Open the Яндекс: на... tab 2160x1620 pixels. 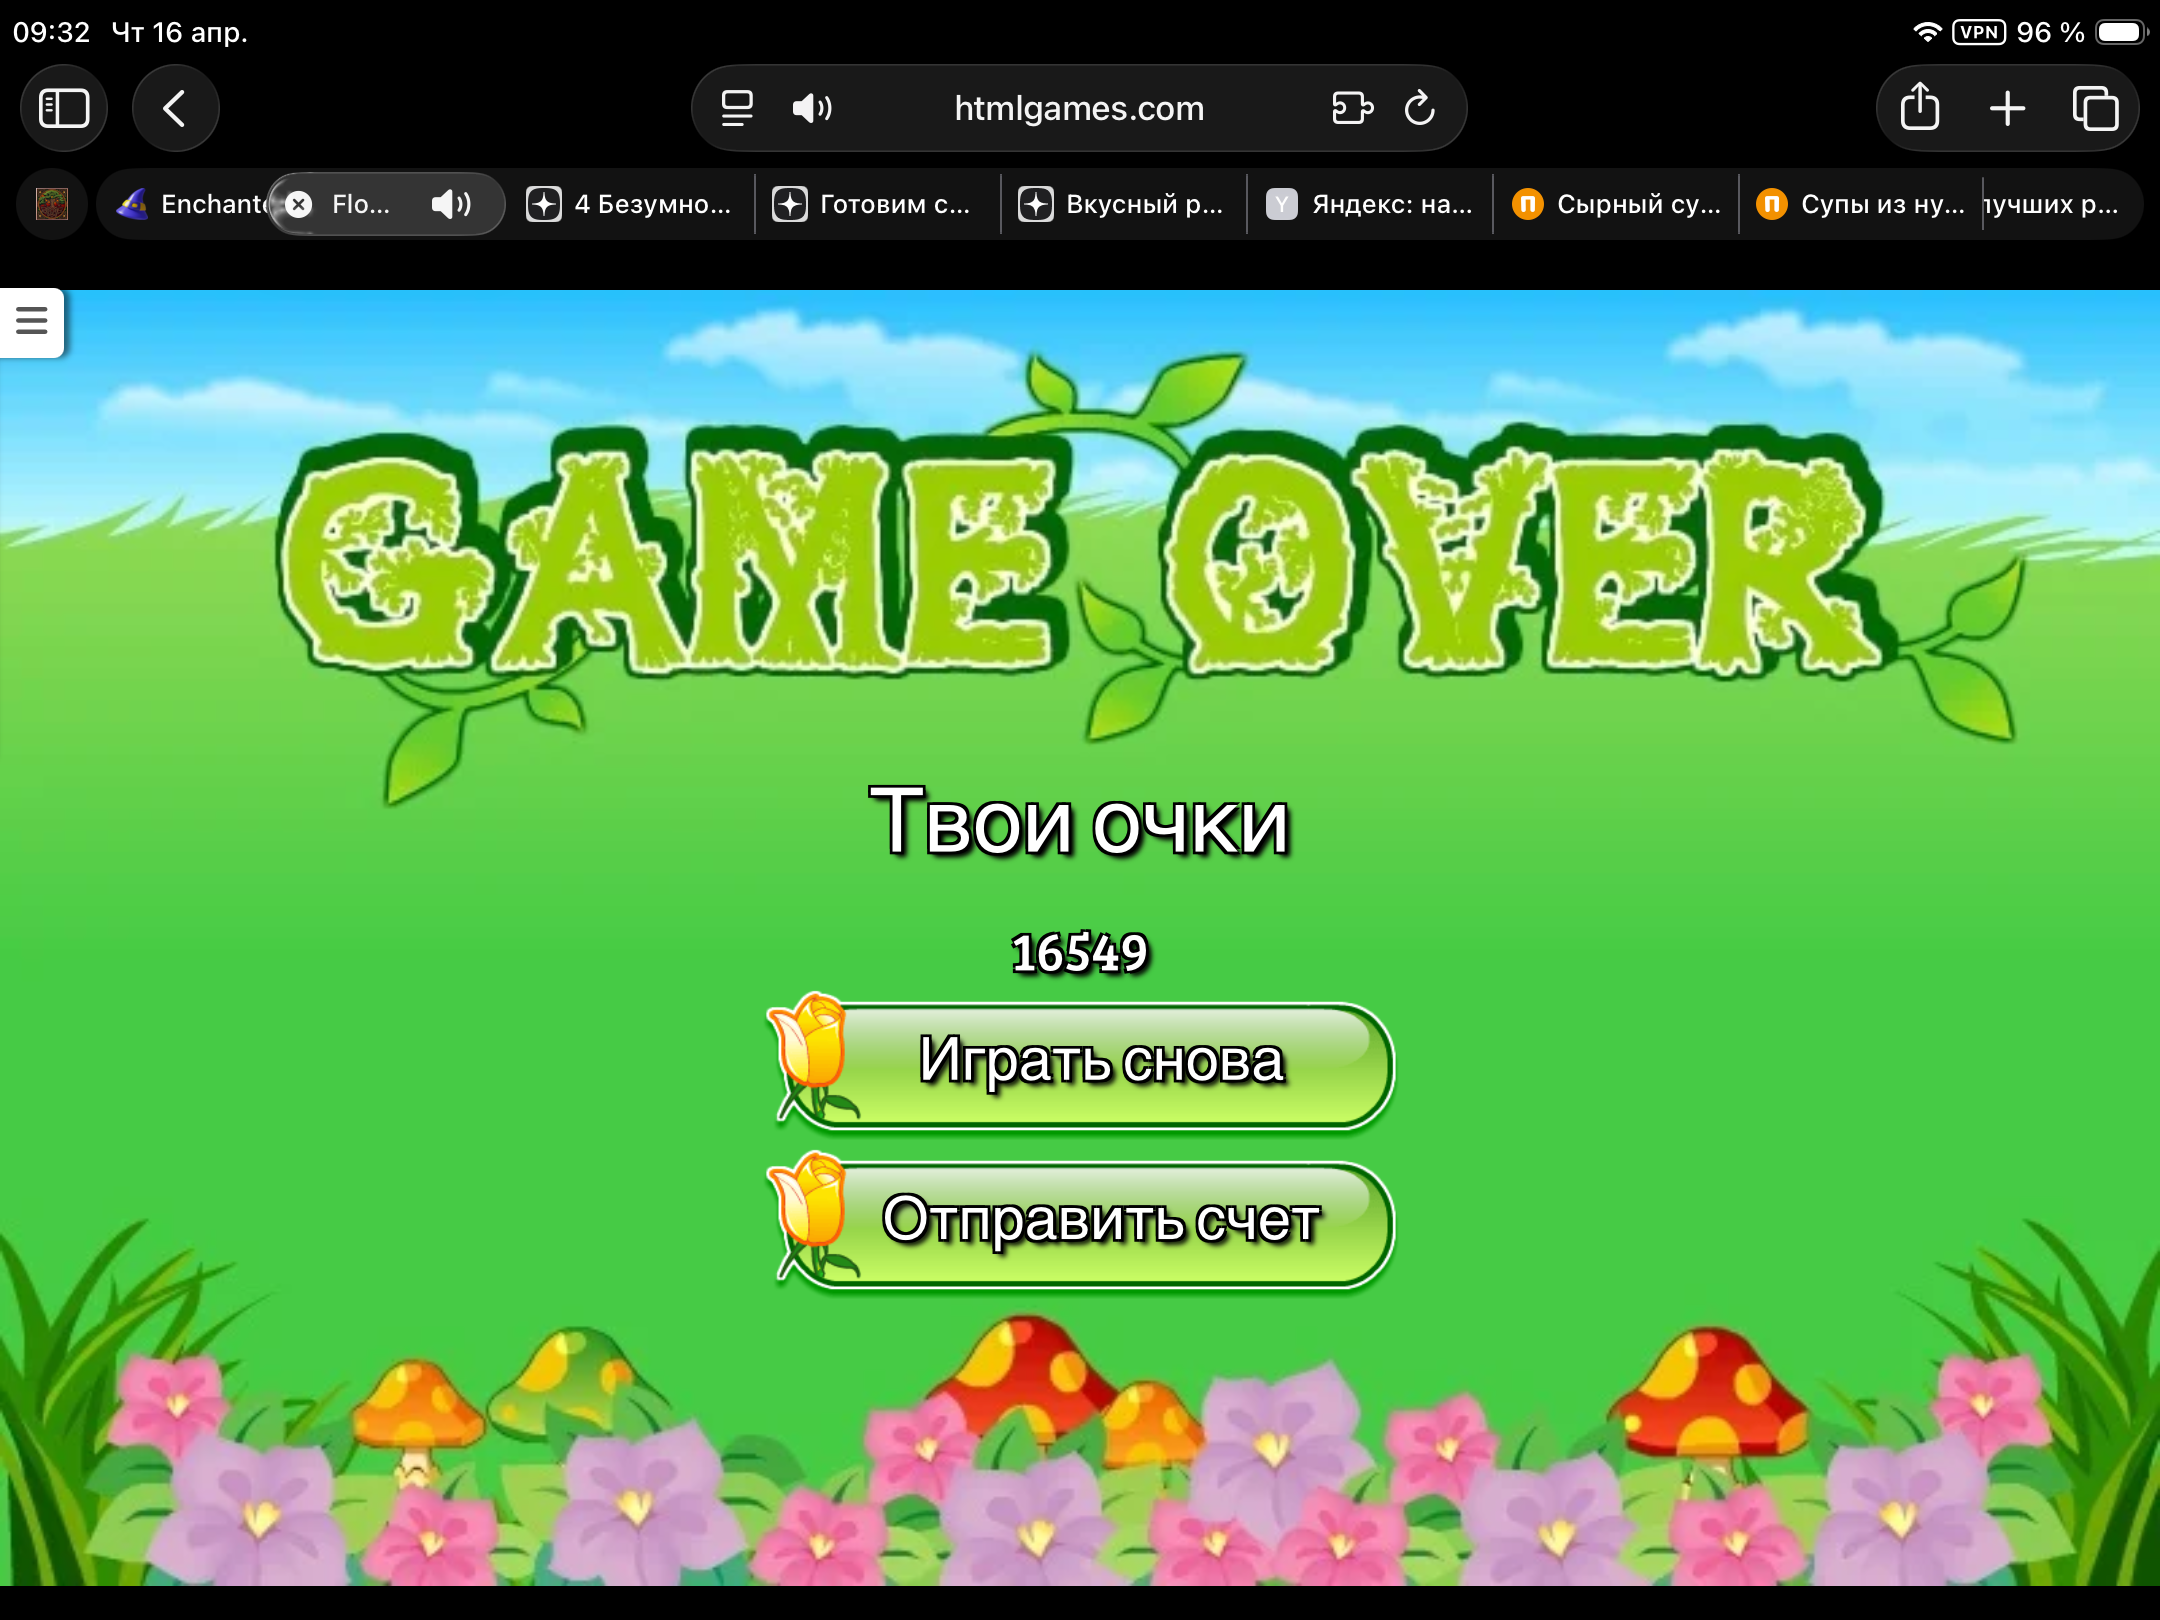click(x=1370, y=204)
